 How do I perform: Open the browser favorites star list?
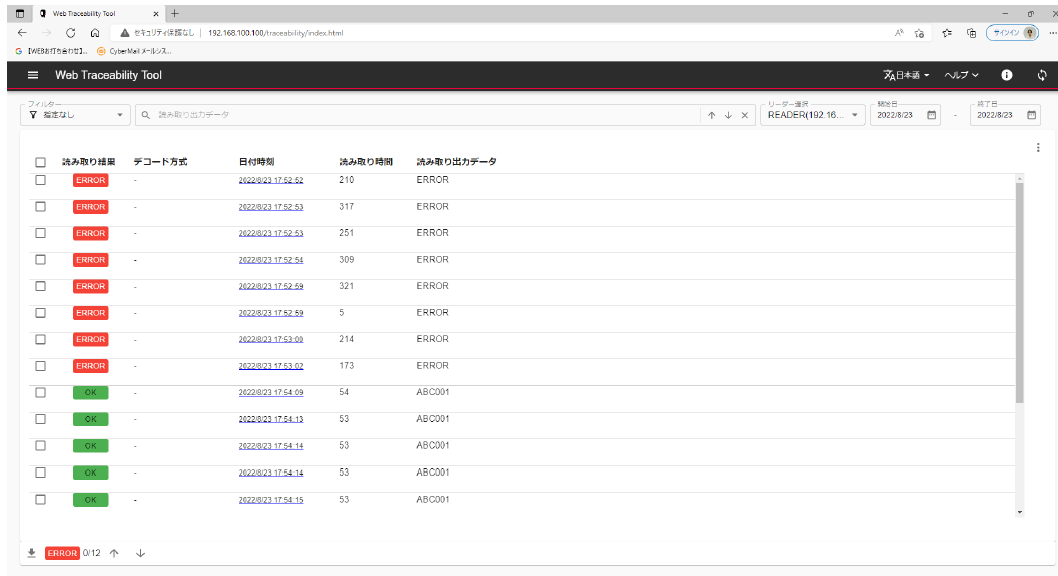coord(947,33)
